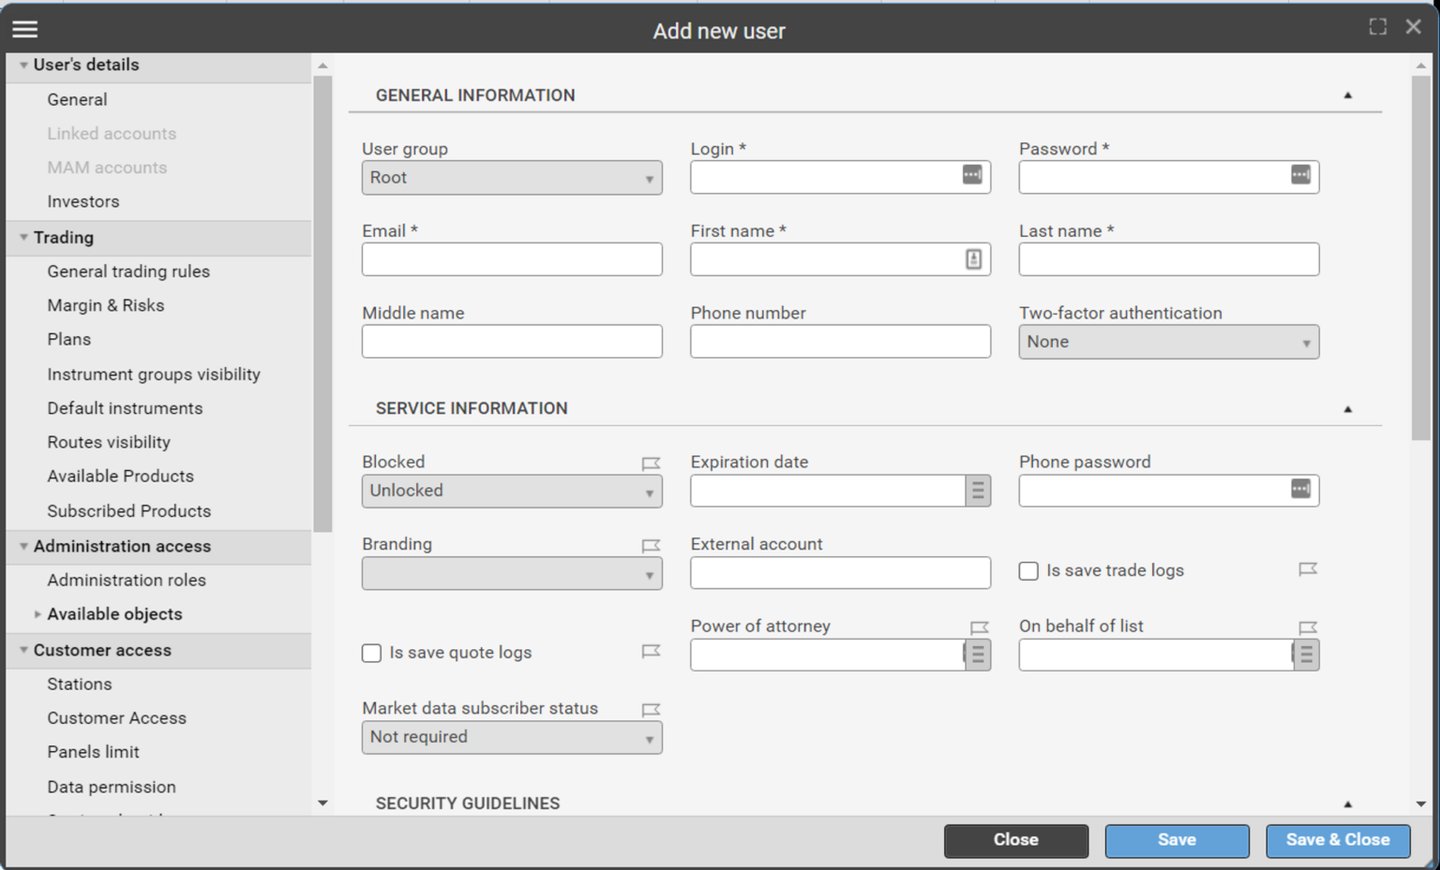Click the Email input field

tap(511, 259)
